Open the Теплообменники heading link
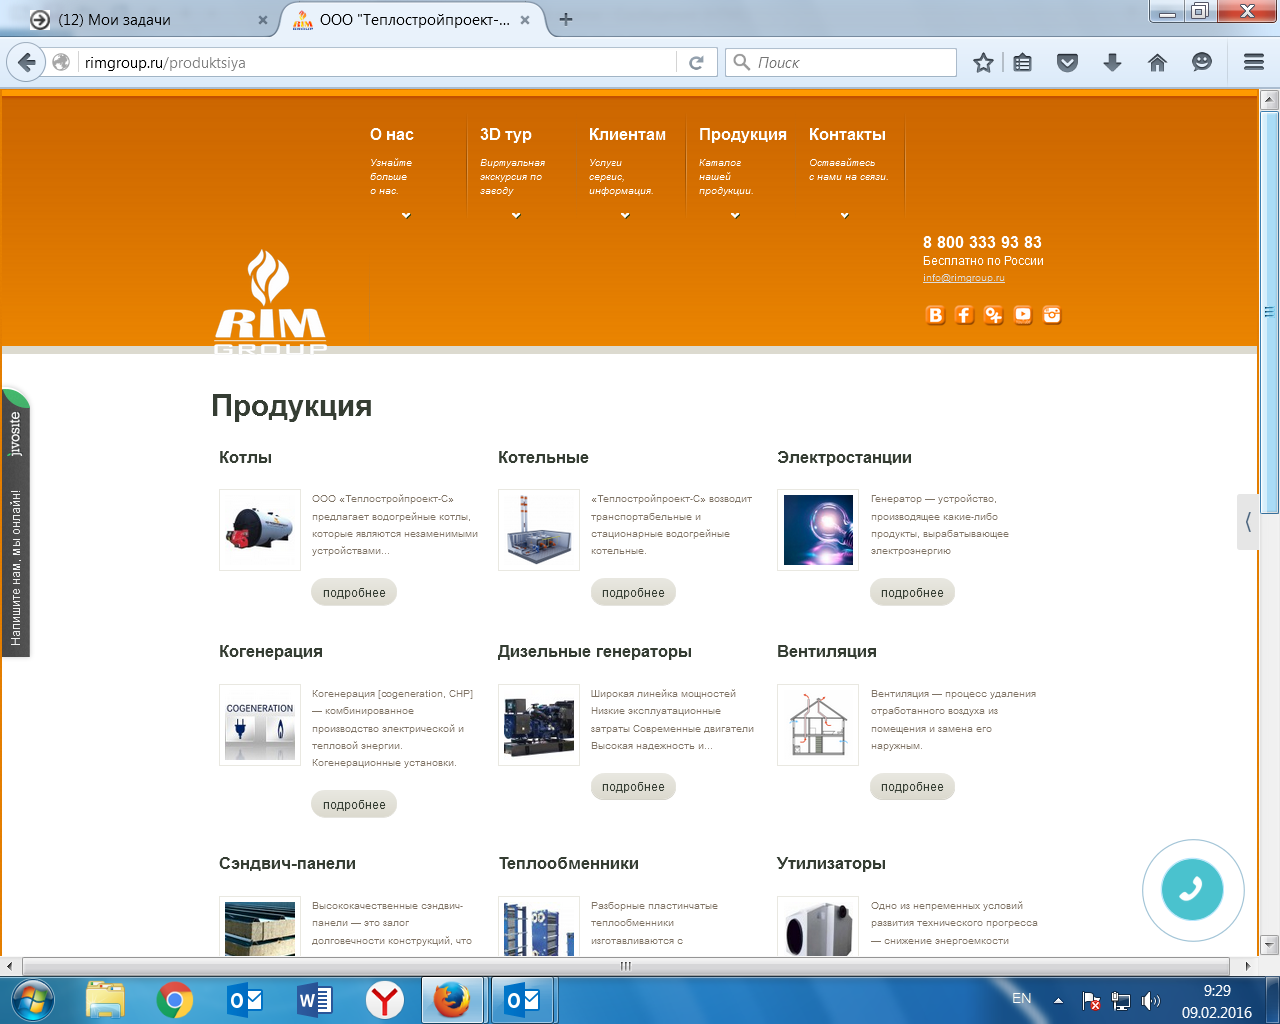Image resolution: width=1280 pixels, height=1024 pixels. [569, 863]
